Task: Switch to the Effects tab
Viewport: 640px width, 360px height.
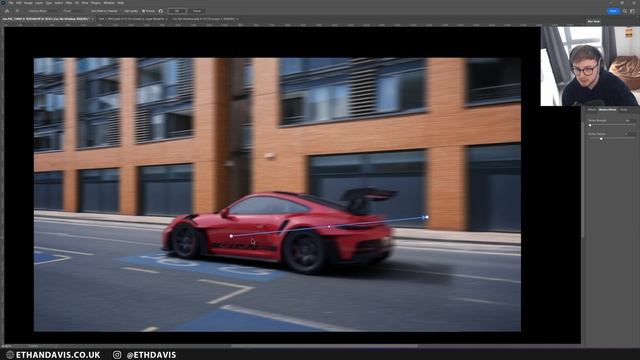Action: coord(591,110)
